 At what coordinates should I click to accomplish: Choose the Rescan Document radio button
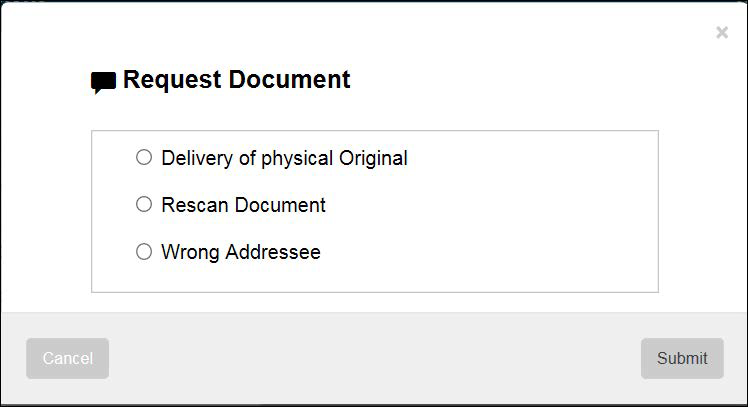pos(144,204)
